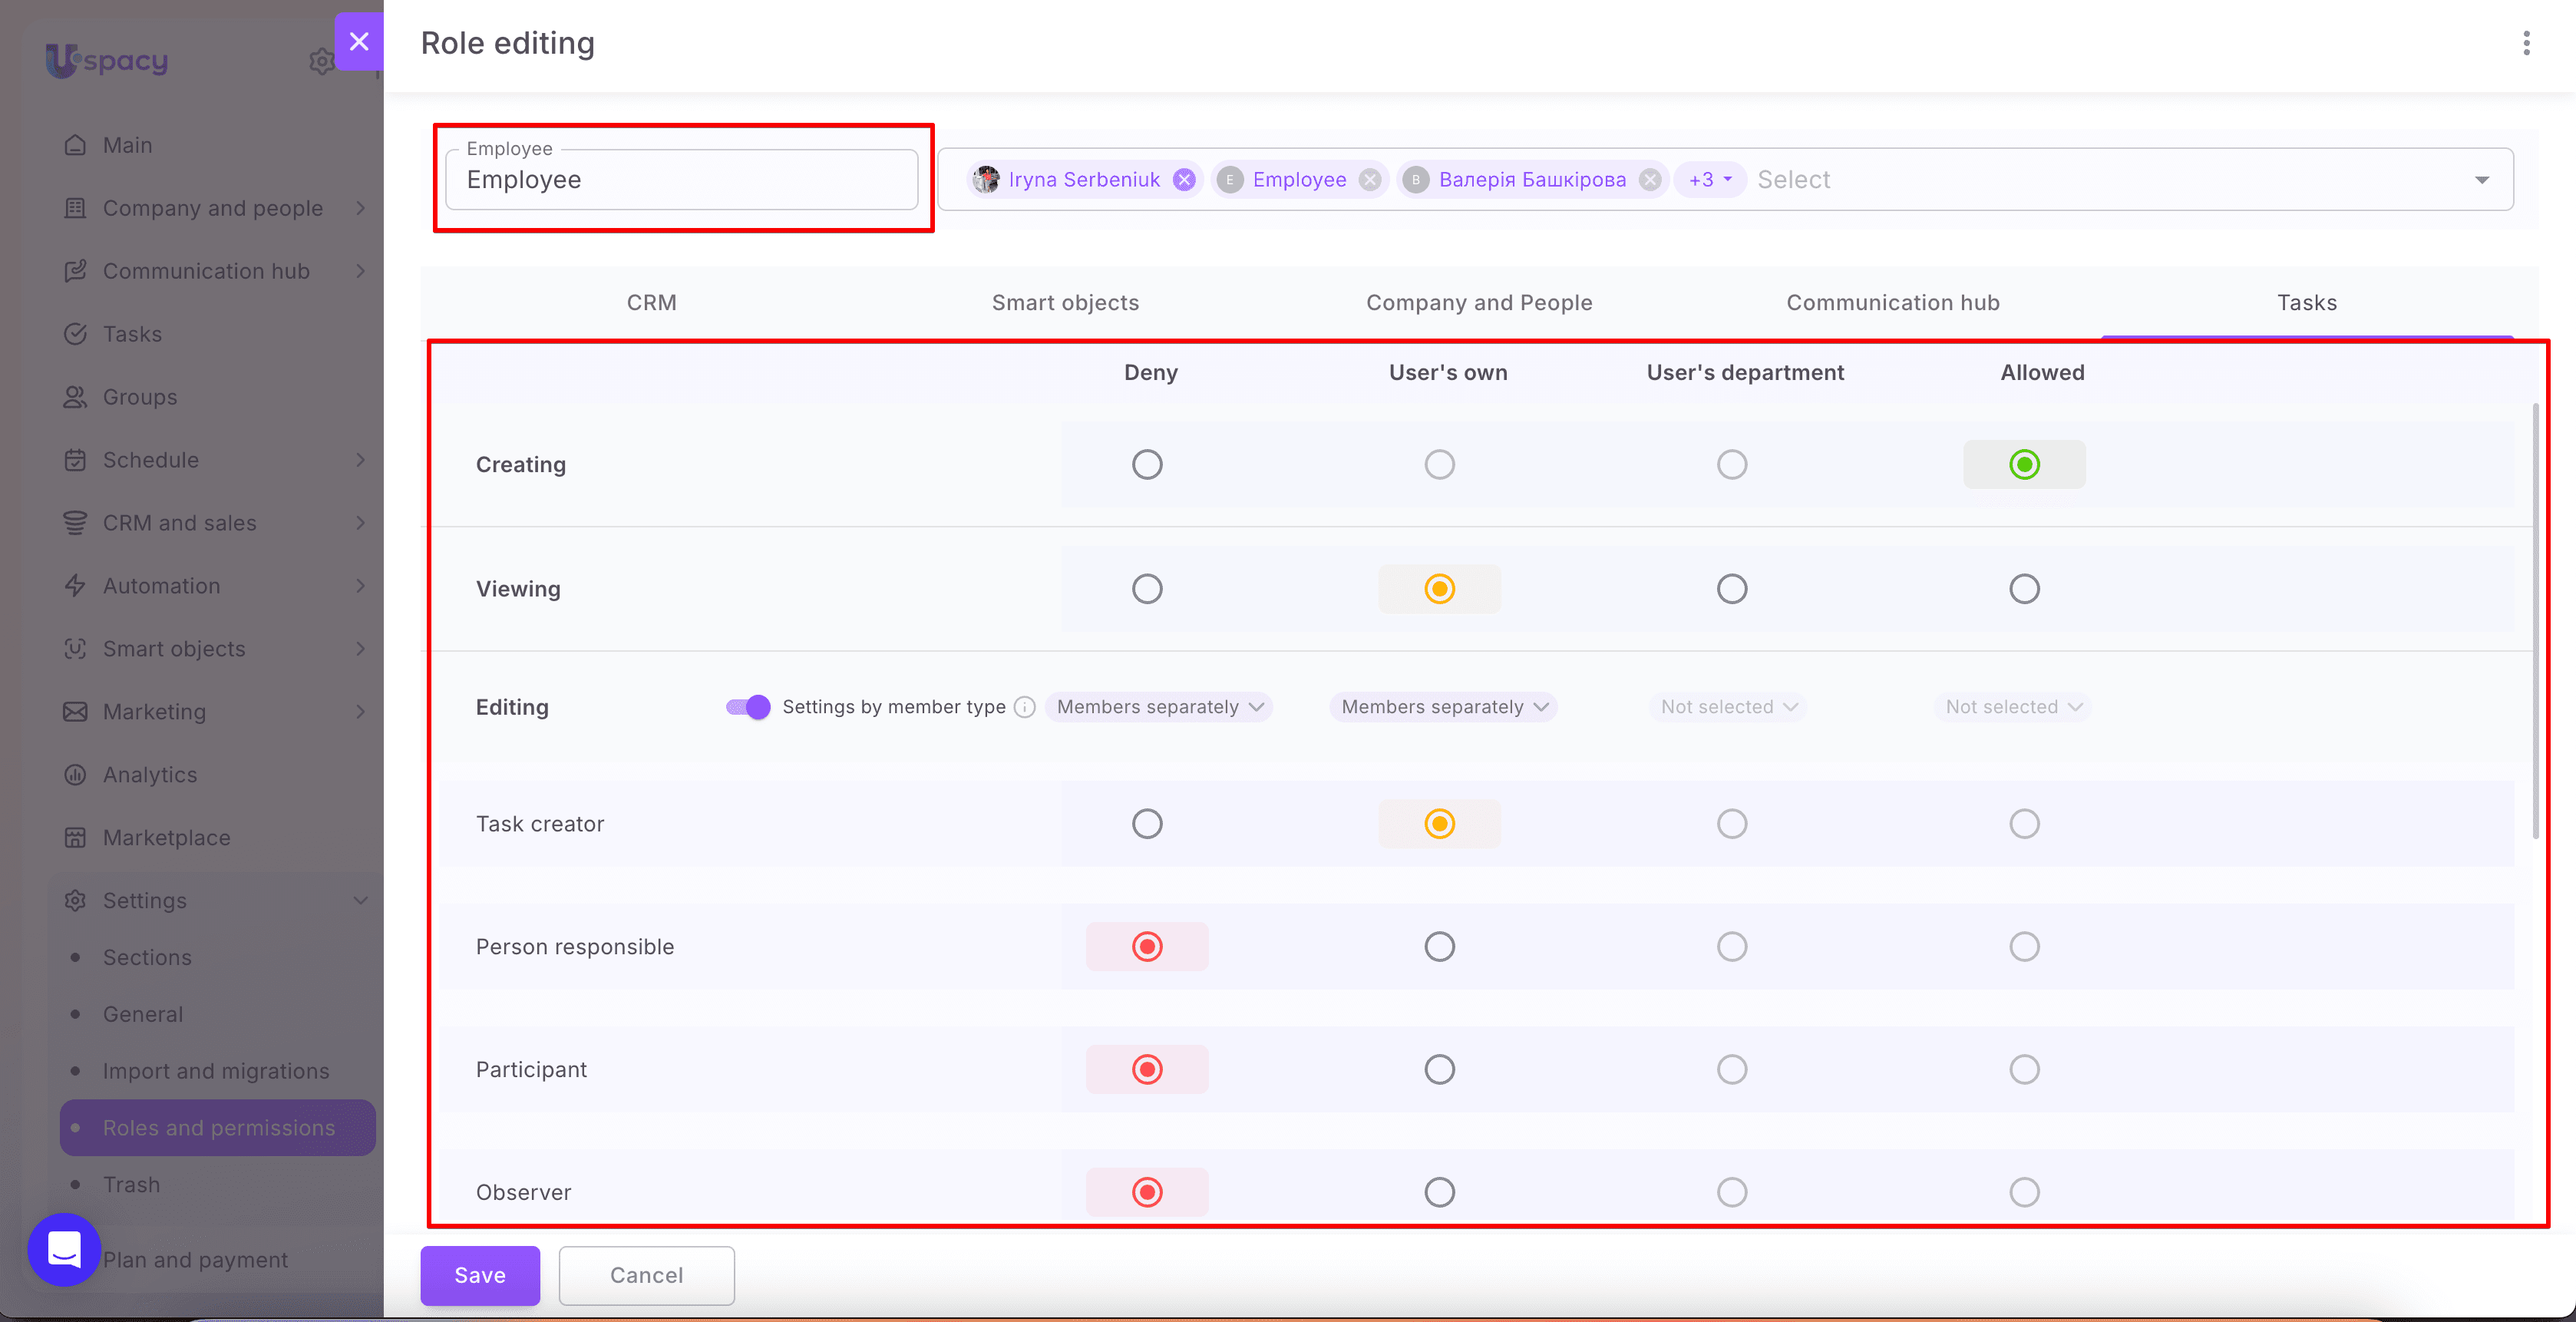Click the Analytics sidebar icon
Screen dimensions: 2576x1322
[75, 775]
